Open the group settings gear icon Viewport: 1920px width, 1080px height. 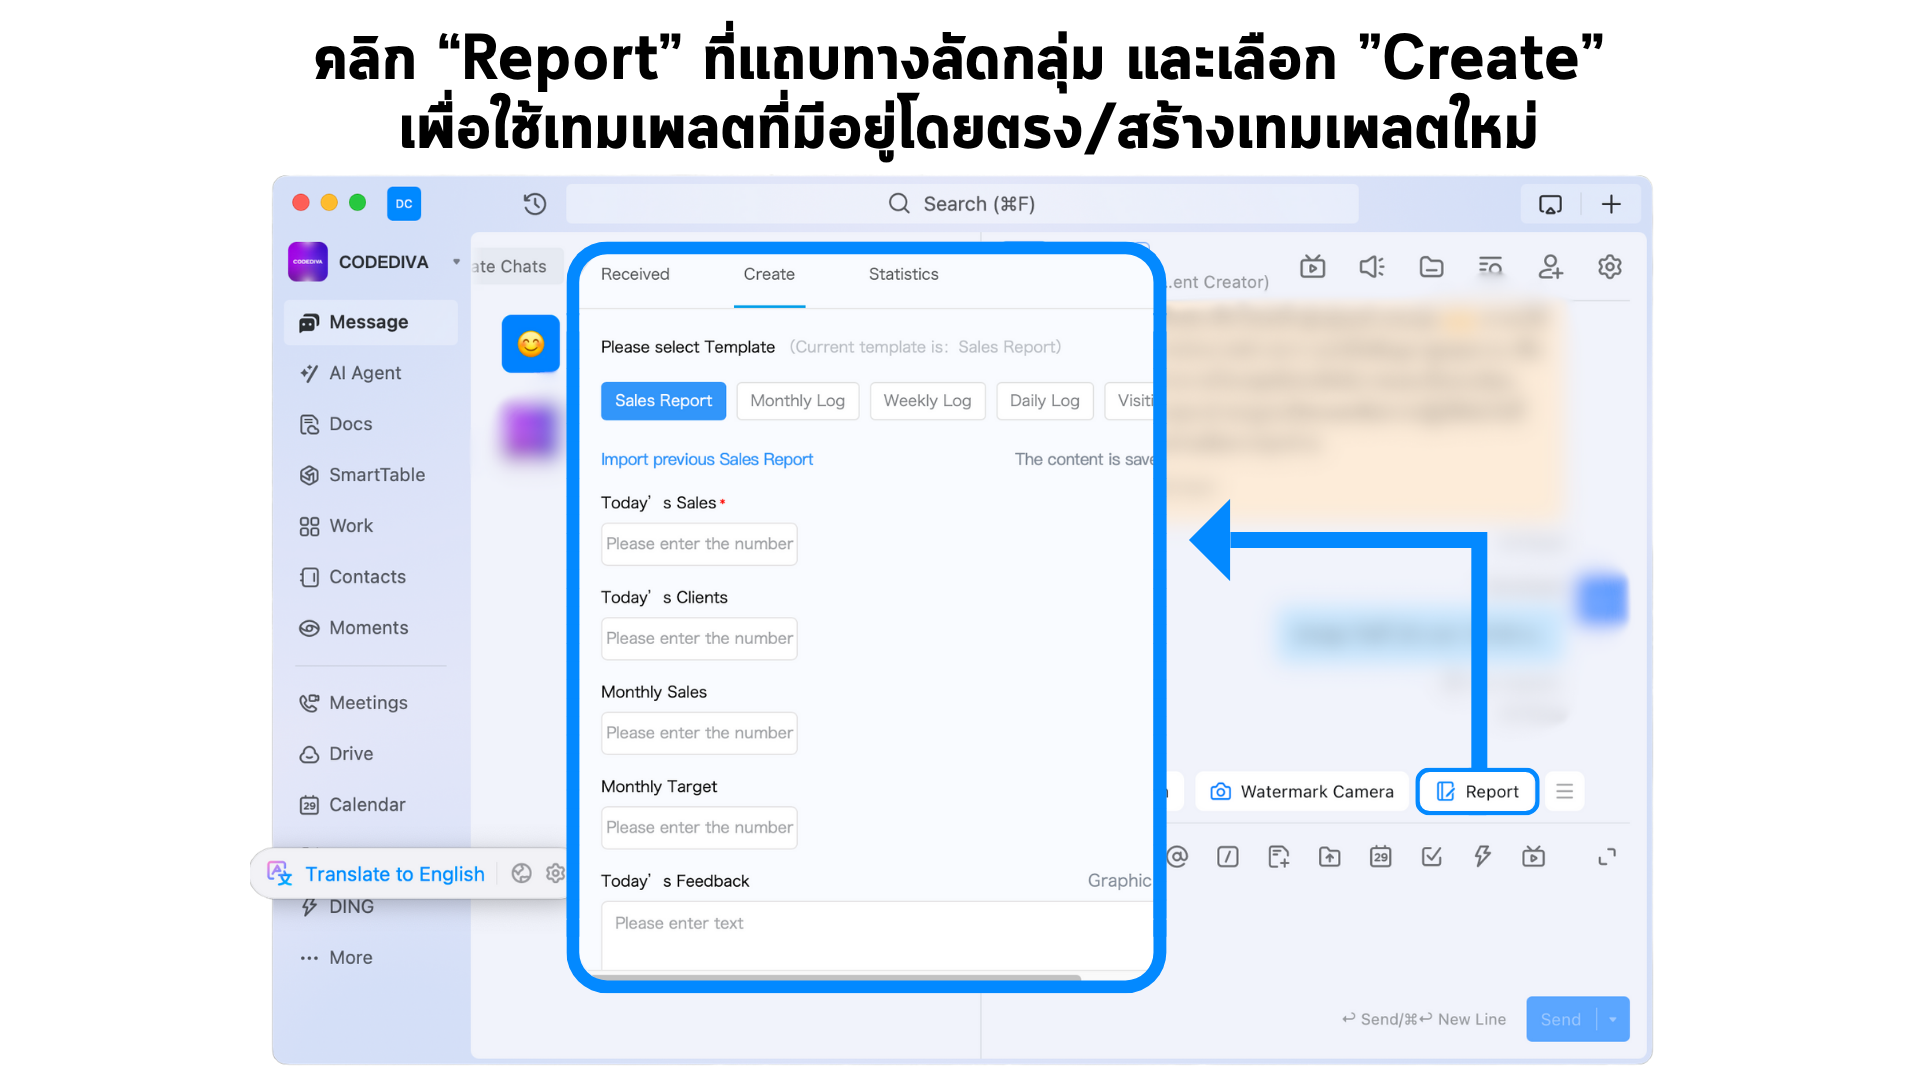tap(1609, 267)
